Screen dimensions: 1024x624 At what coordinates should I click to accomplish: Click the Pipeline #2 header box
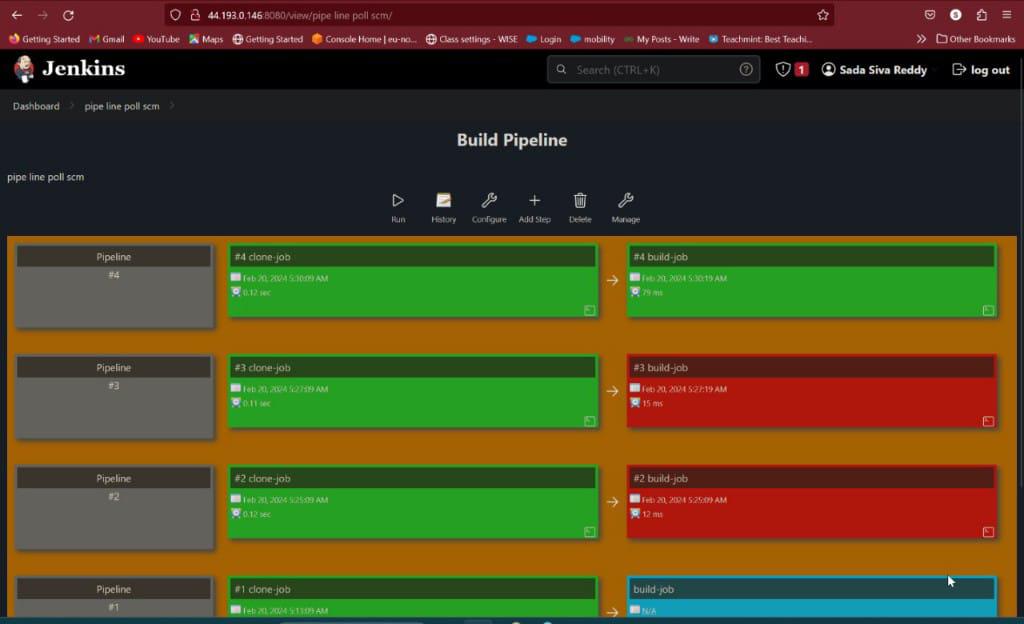point(114,478)
